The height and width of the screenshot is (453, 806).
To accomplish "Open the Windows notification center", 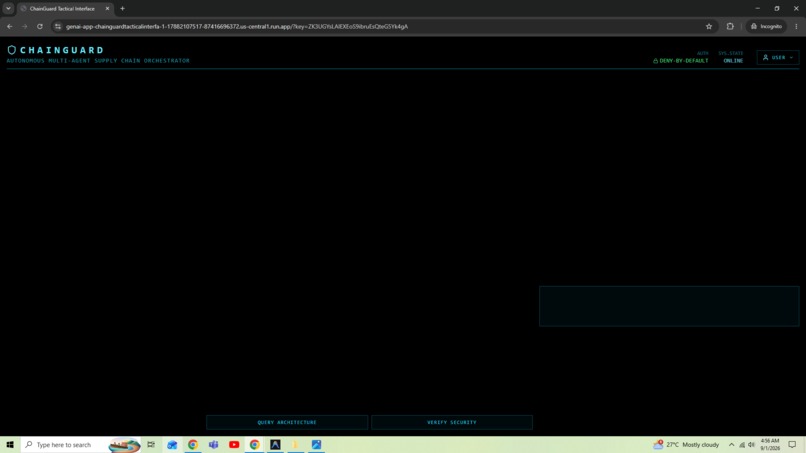I will (x=793, y=445).
